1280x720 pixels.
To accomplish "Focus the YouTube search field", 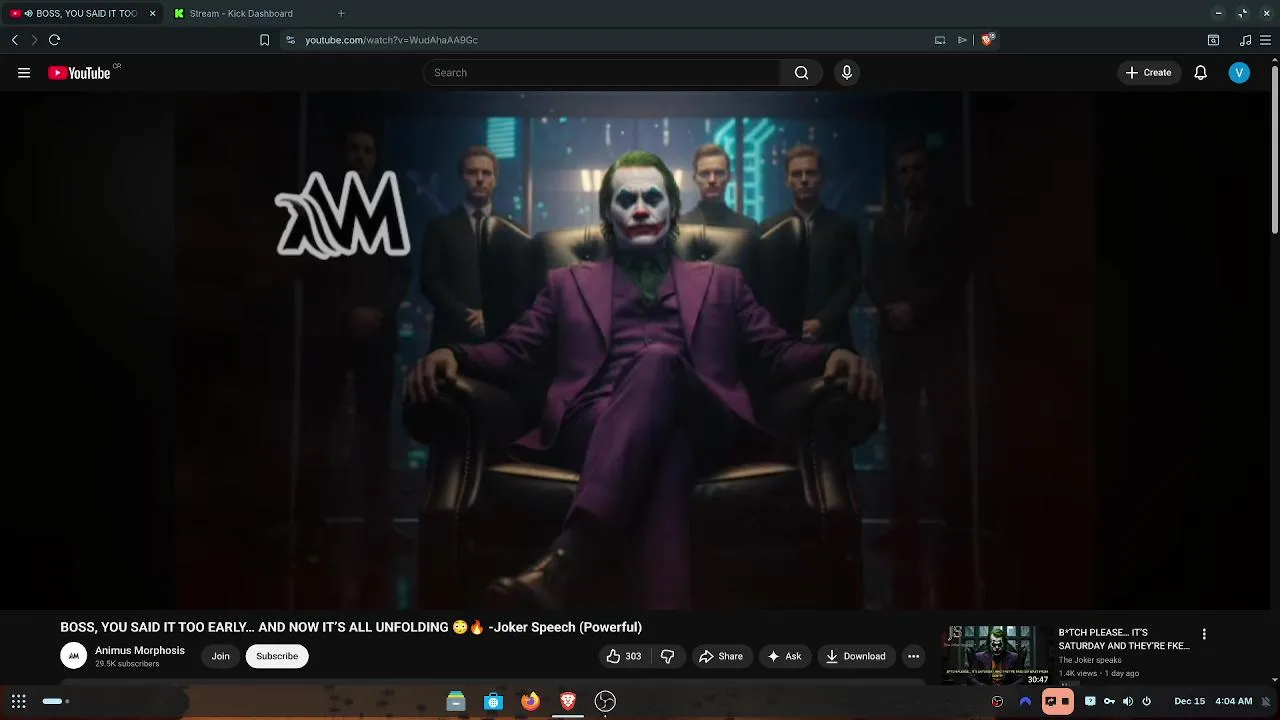I will click(x=602, y=73).
